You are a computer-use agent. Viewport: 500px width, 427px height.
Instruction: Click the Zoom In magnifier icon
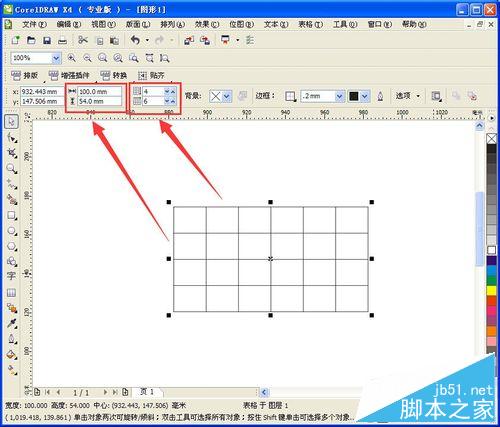tap(71, 58)
